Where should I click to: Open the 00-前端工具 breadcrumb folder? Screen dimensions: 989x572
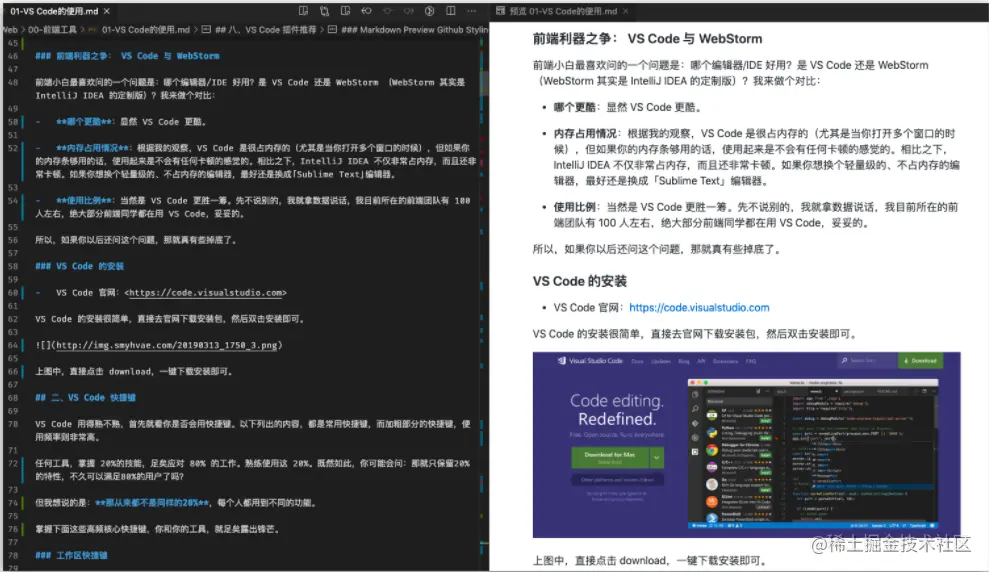pyautogui.click(x=52, y=30)
